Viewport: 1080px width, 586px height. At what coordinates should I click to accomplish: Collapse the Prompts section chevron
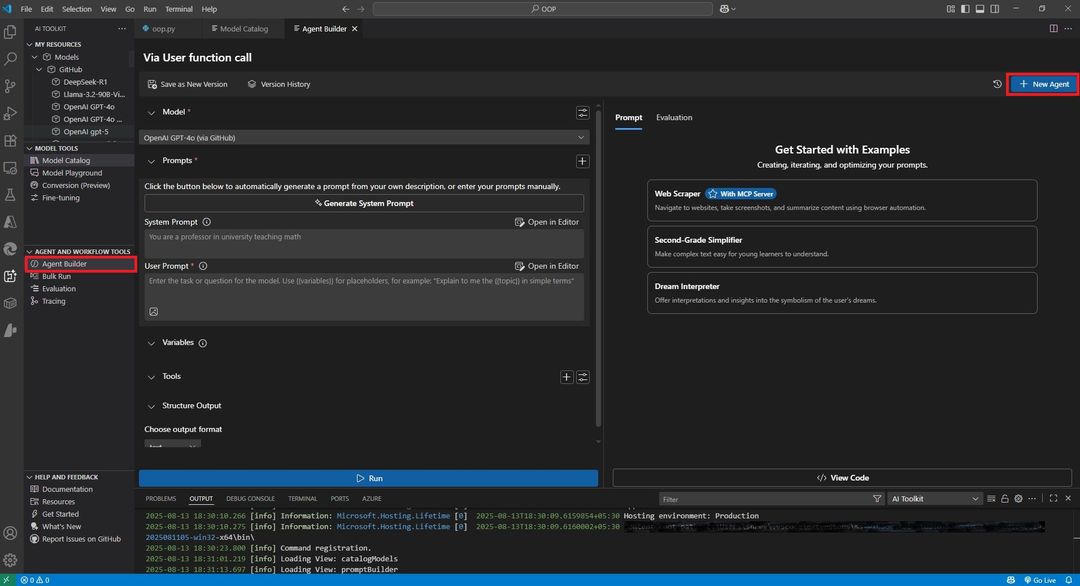click(152, 161)
